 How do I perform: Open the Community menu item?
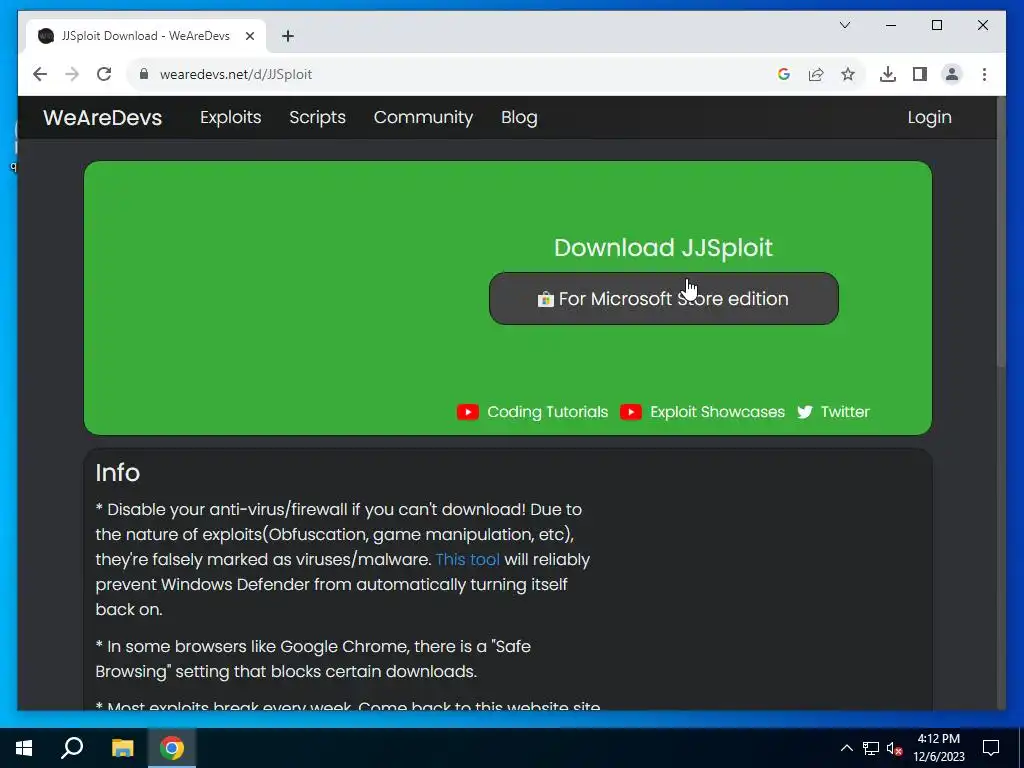[423, 118]
